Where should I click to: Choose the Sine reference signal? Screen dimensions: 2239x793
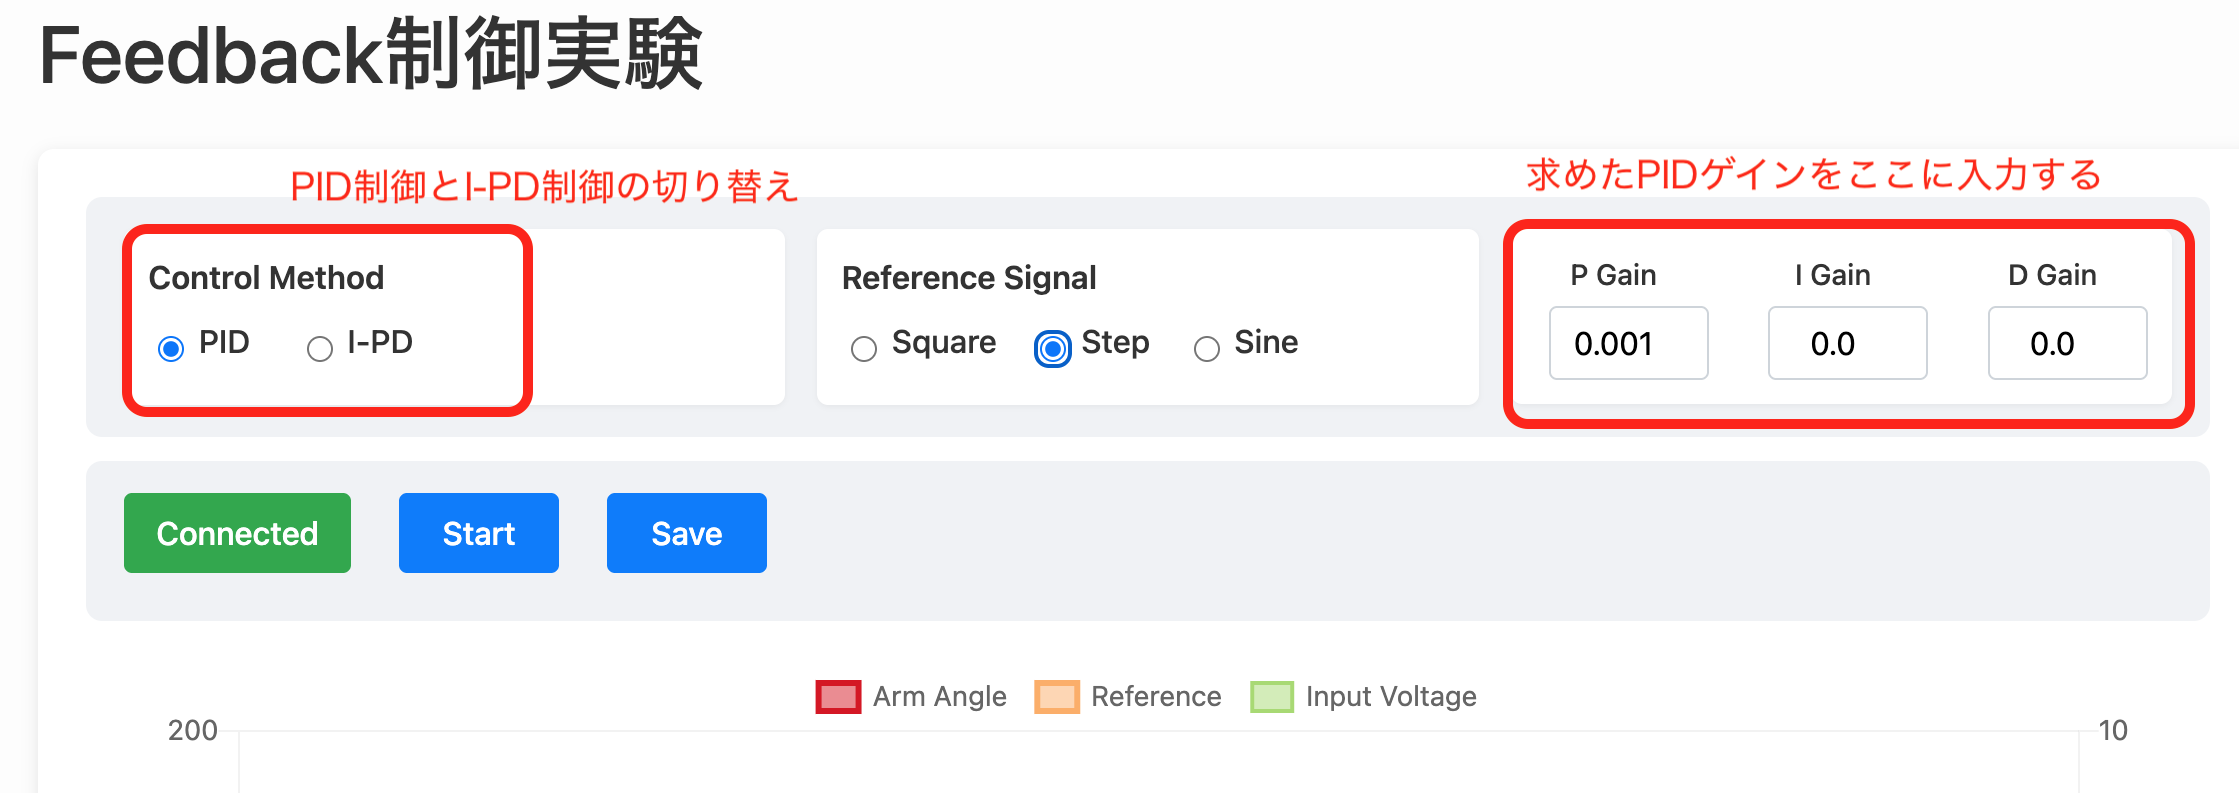[1207, 349]
